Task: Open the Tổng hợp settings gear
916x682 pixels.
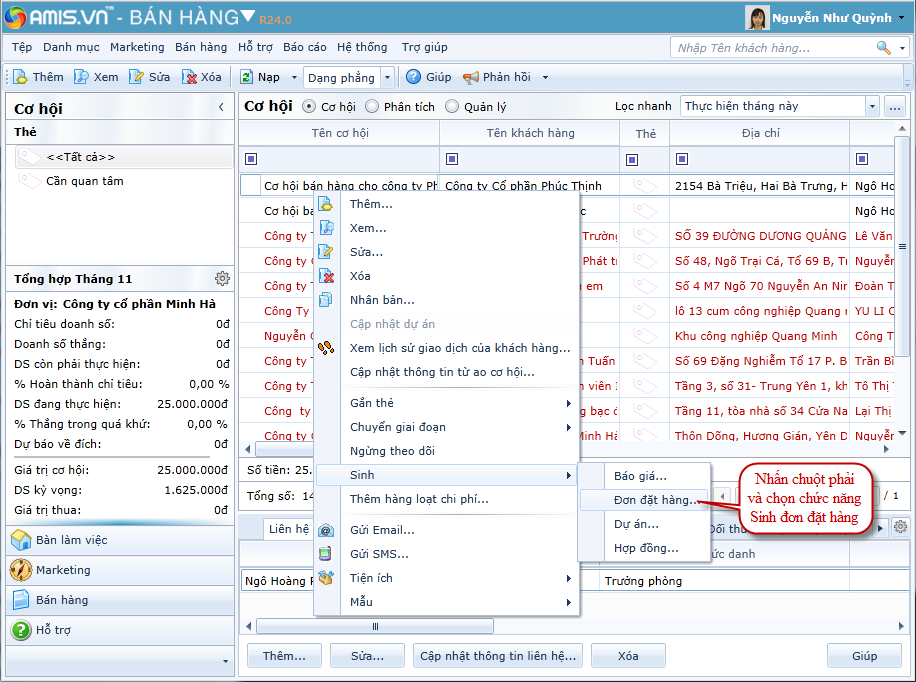Action: coord(222,279)
